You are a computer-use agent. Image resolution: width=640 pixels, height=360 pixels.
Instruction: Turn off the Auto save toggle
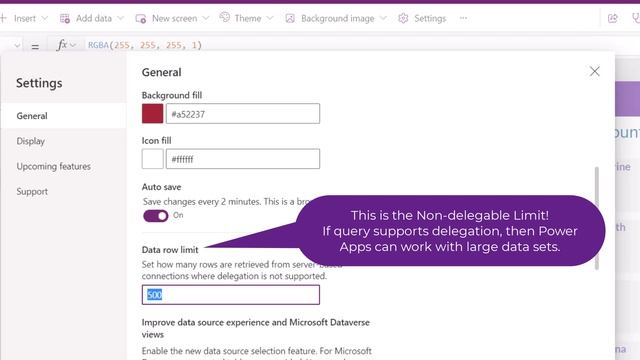(x=156, y=216)
